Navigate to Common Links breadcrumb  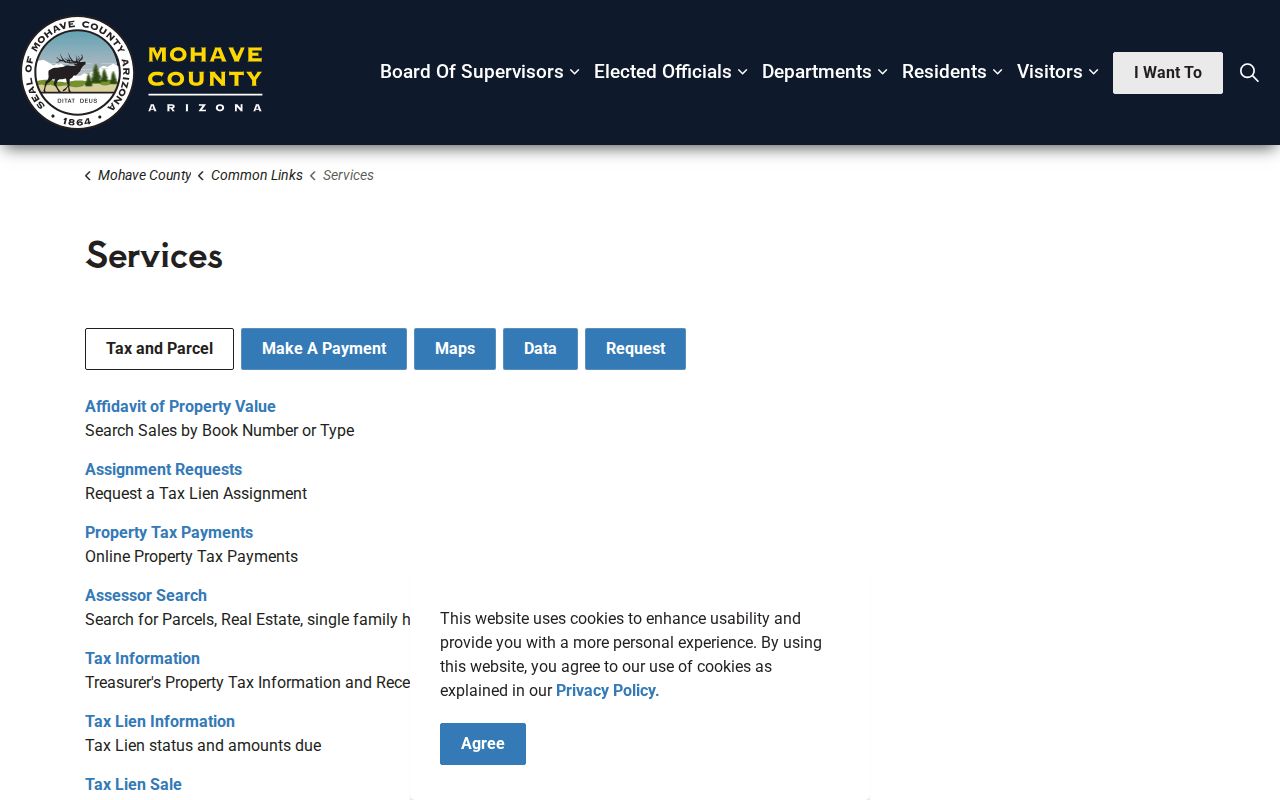click(x=257, y=175)
